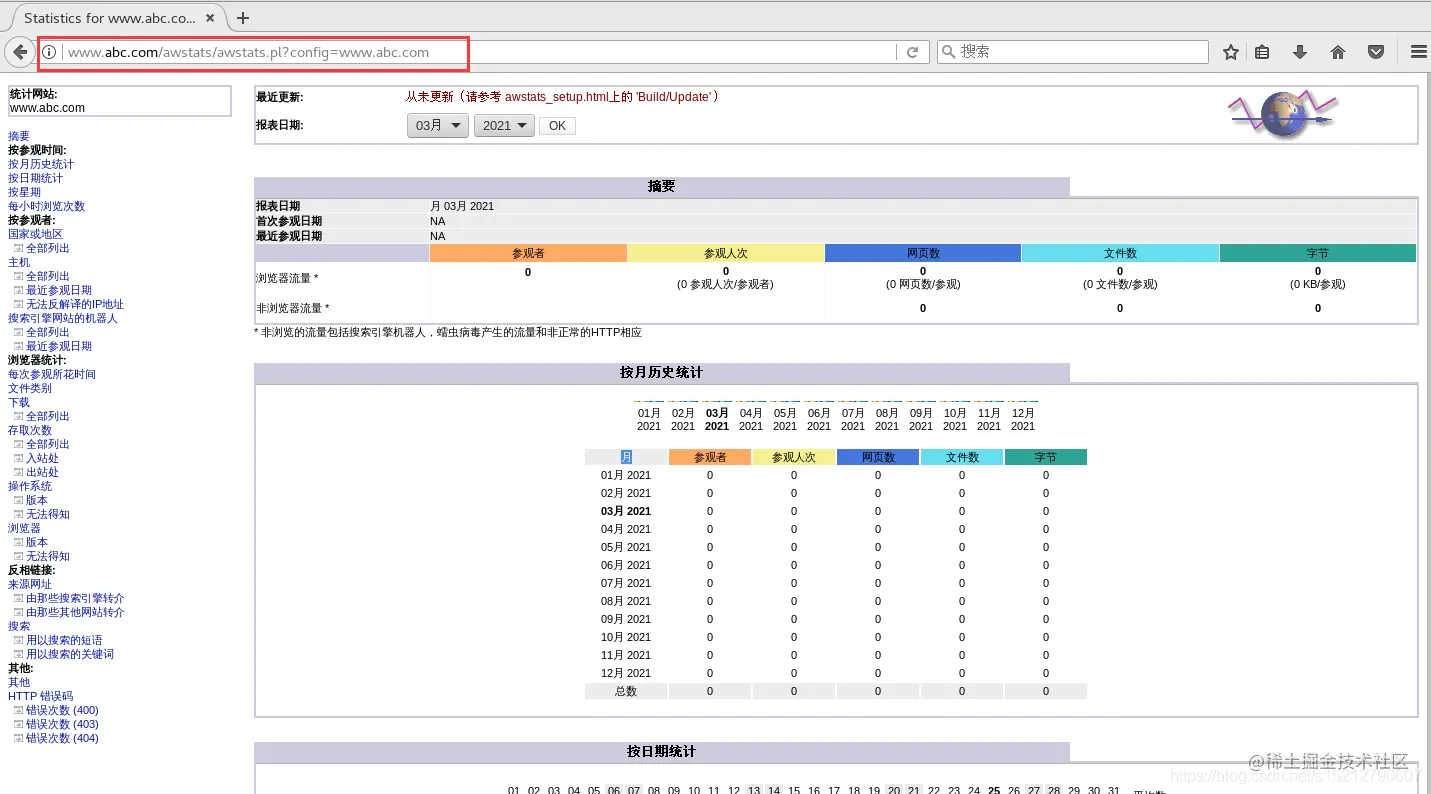Open the 03月 month dropdown

pyautogui.click(x=438, y=125)
